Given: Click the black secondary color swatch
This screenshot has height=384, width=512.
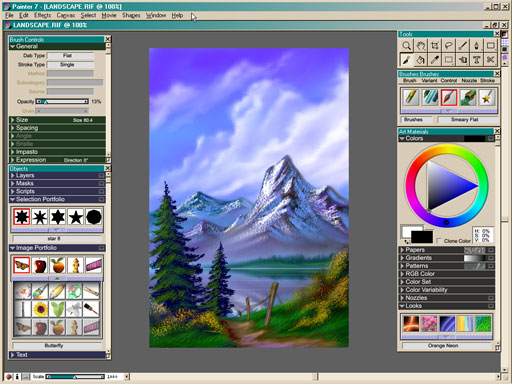Looking at the screenshot, I should tap(422, 237).
